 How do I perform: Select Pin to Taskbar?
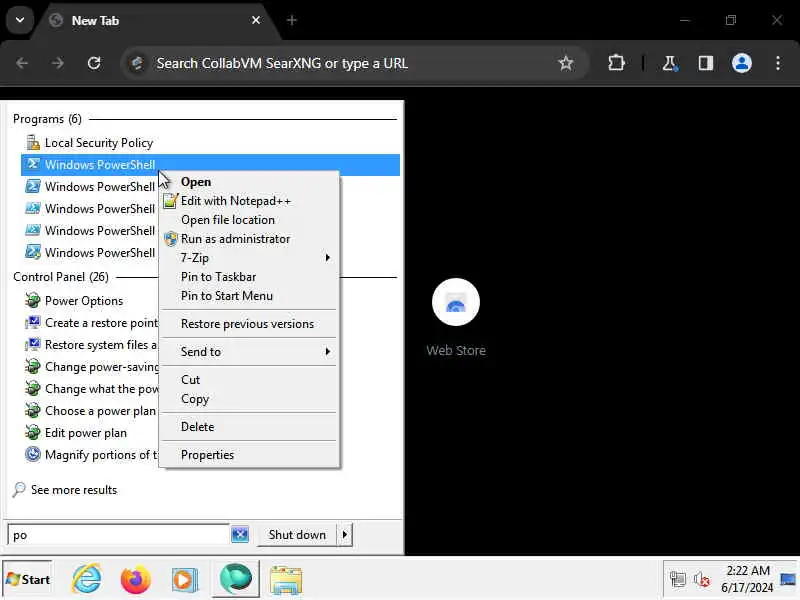tap(249, 277)
